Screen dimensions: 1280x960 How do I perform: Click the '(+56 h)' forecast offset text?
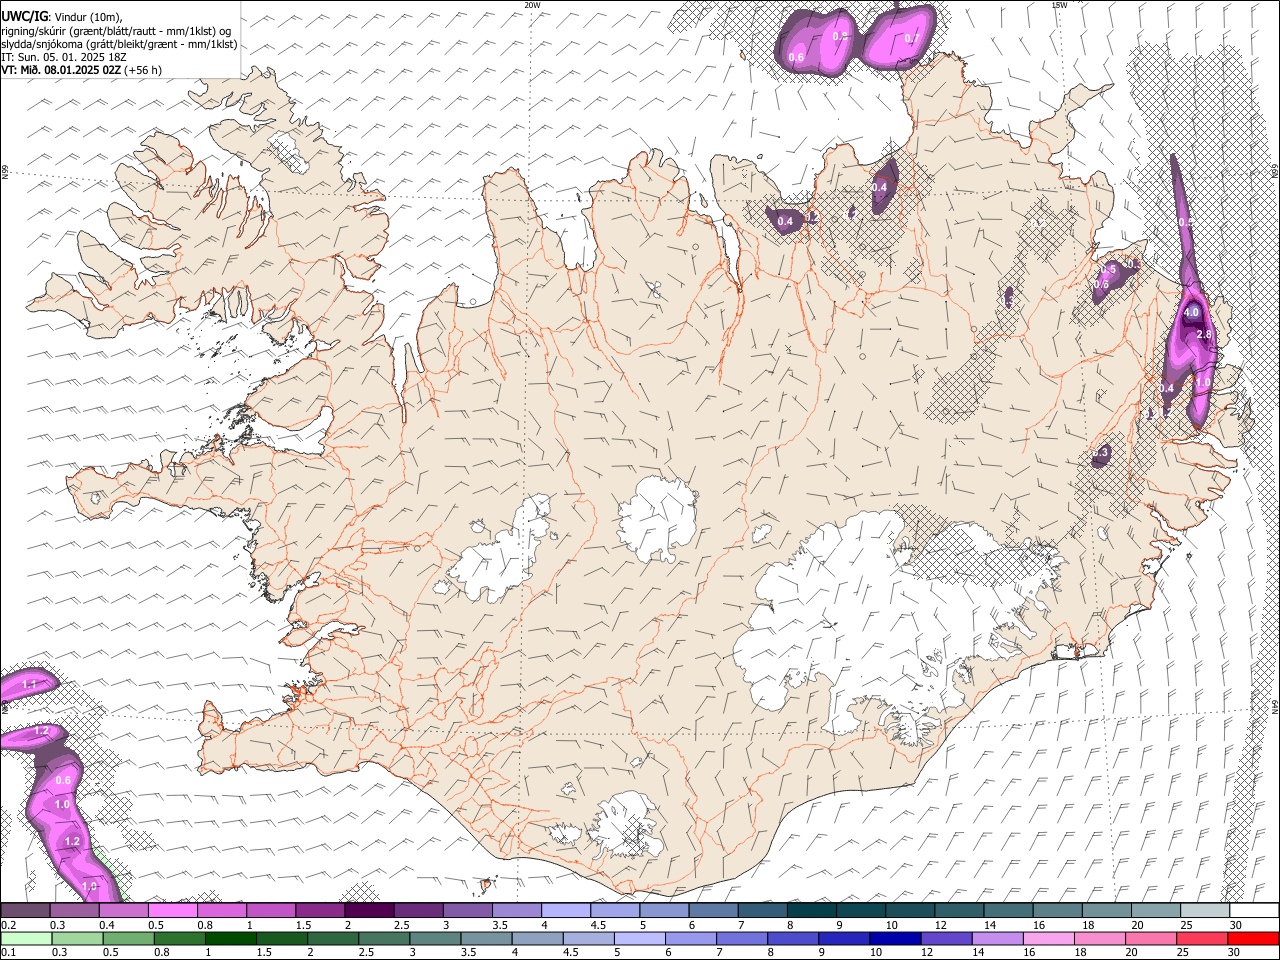tap(144, 70)
